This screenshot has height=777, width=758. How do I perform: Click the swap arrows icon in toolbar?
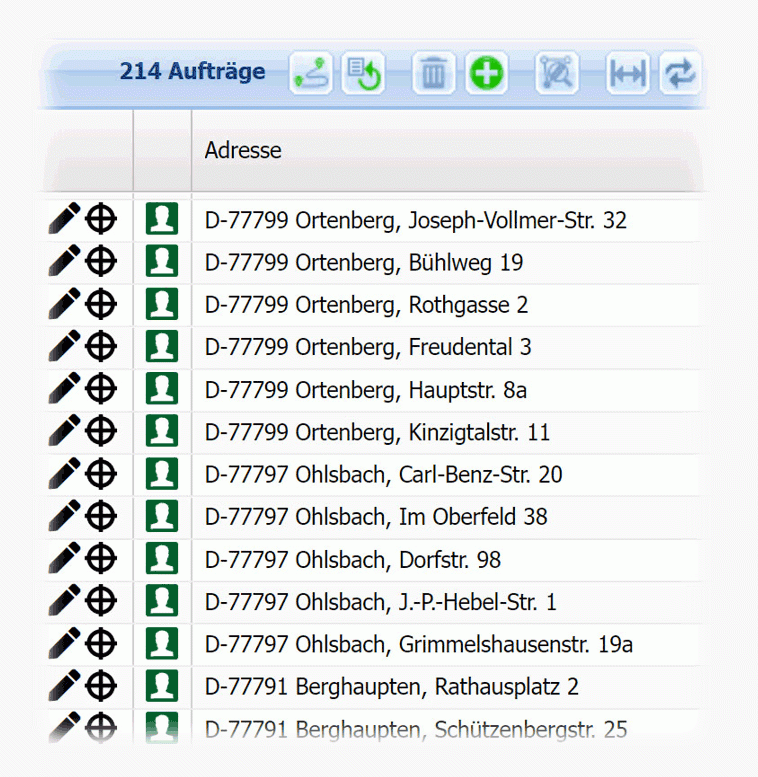[680, 74]
